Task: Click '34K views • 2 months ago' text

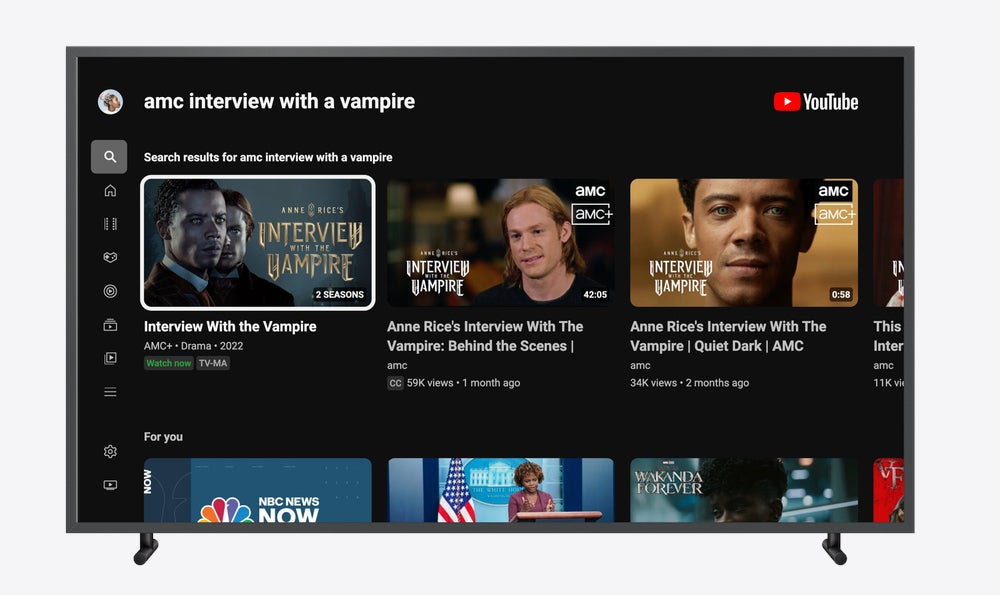Action: pos(689,383)
